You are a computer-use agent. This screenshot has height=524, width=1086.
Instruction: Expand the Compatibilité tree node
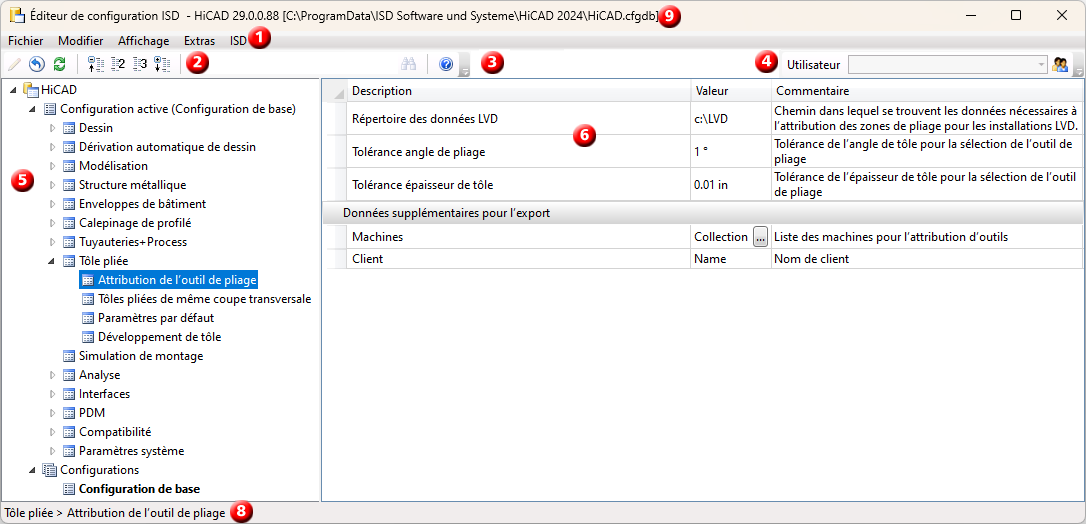[53, 432]
